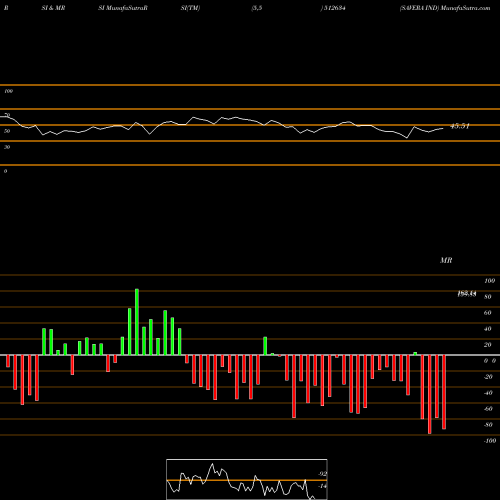
Task: Click the tallest green MR histogram bar
Action: [137, 322]
